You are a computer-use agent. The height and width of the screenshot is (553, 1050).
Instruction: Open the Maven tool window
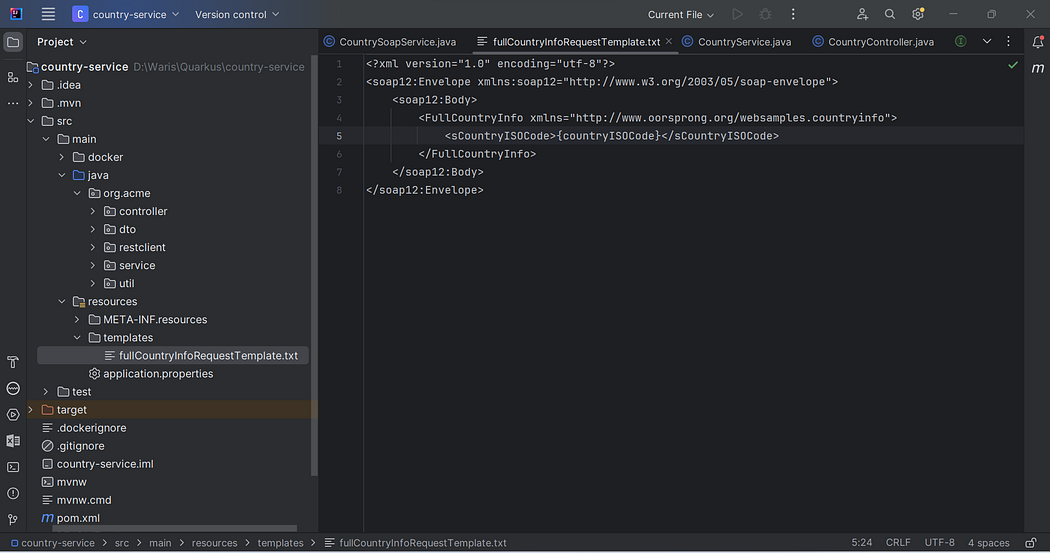click(1037, 68)
